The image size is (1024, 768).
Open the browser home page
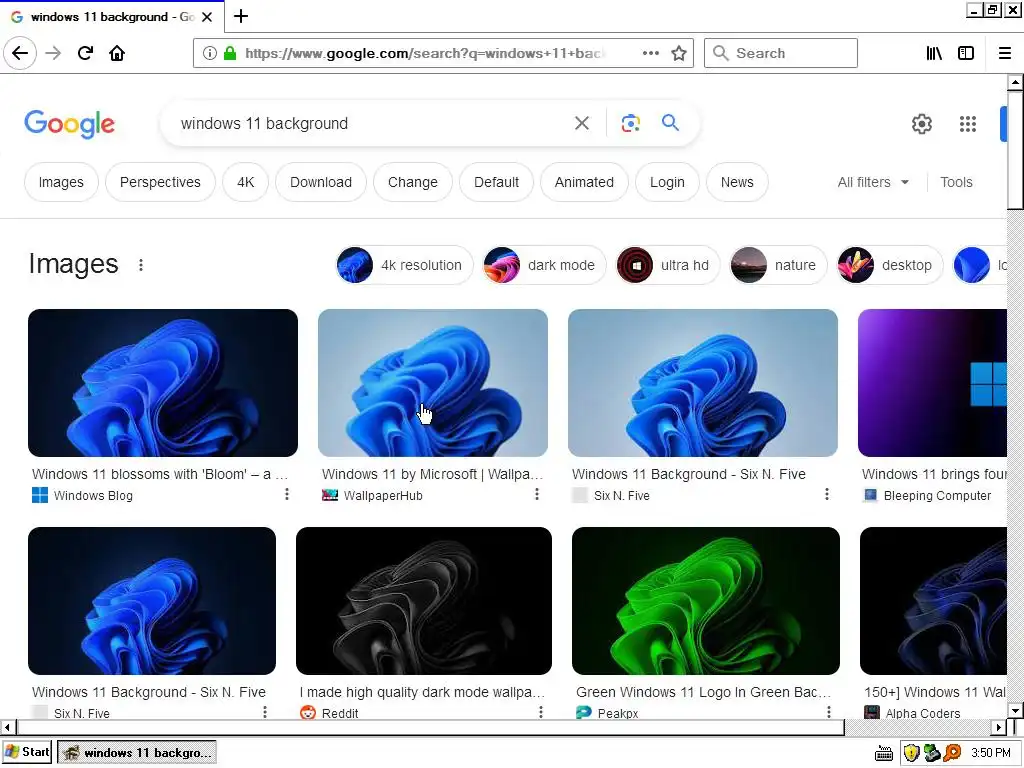point(117,53)
